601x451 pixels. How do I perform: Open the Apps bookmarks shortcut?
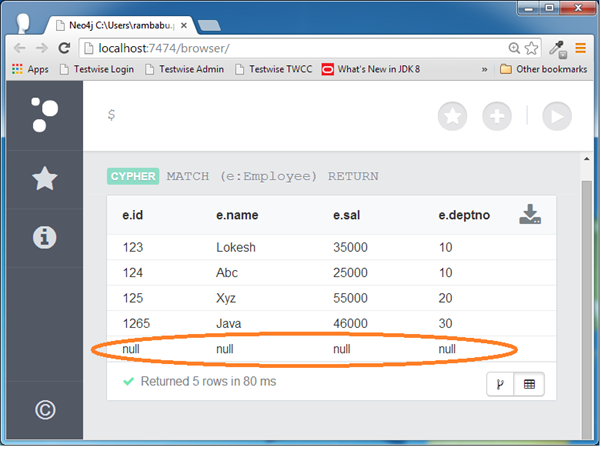pos(30,69)
